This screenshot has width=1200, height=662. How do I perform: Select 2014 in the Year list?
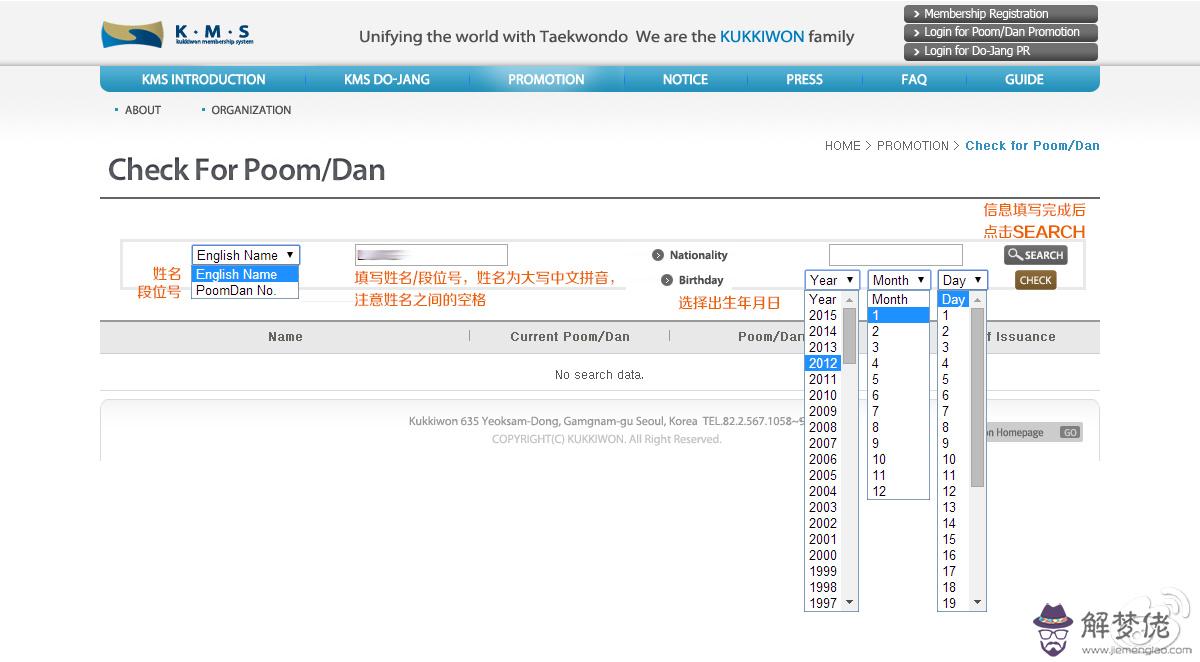823,331
